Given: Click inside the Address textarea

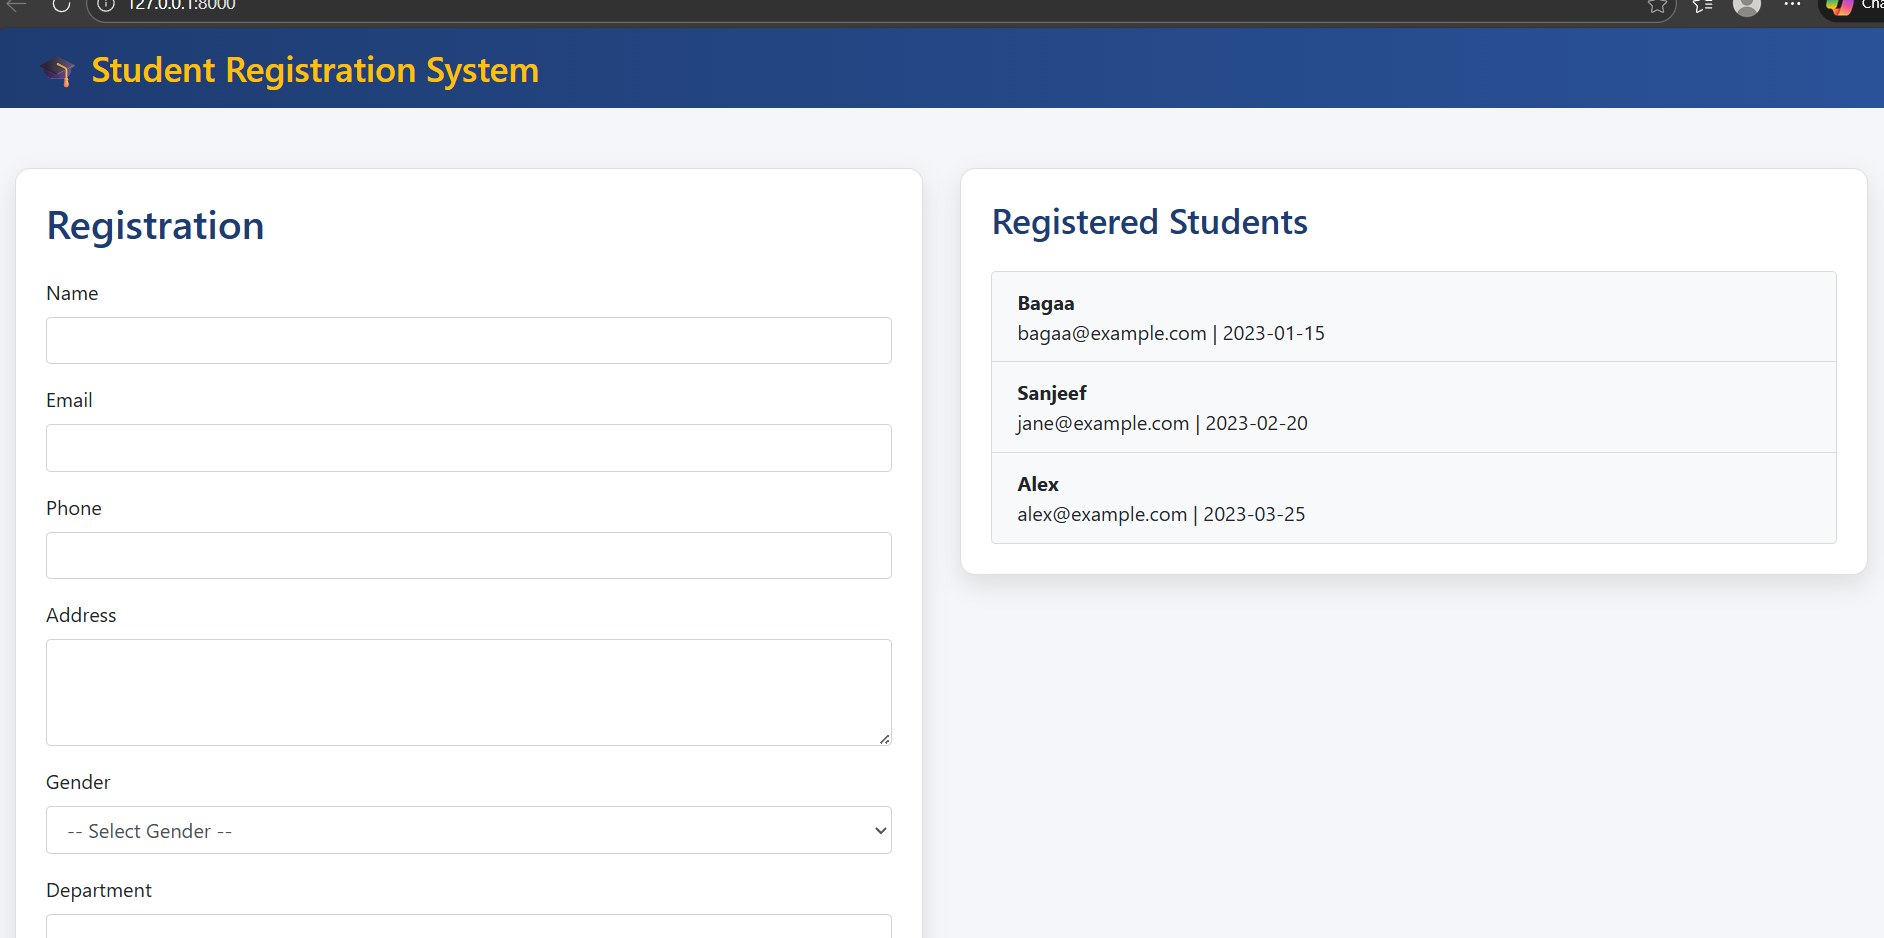Looking at the screenshot, I should (x=468, y=692).
